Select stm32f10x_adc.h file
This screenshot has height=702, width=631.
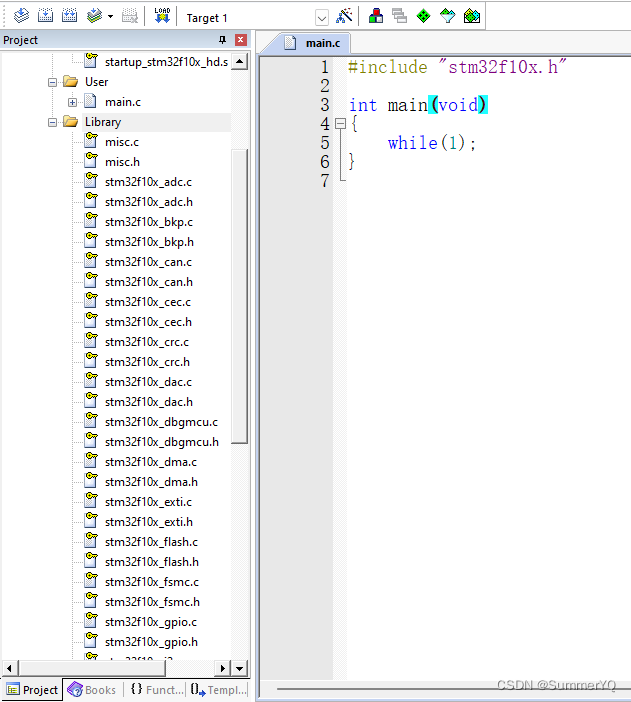coord(149,202)
